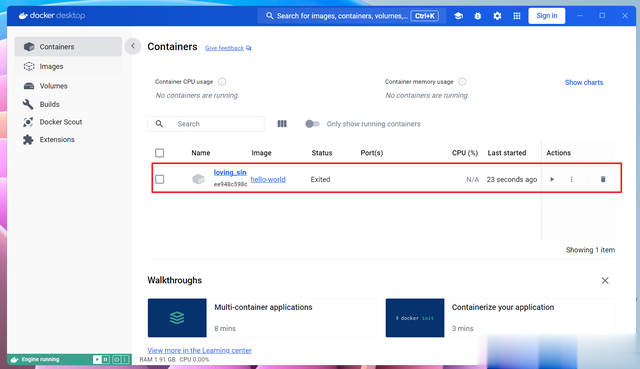Click the info icon beside Container CPU usage
The image size is (640, 369).
tap(222, 82)
